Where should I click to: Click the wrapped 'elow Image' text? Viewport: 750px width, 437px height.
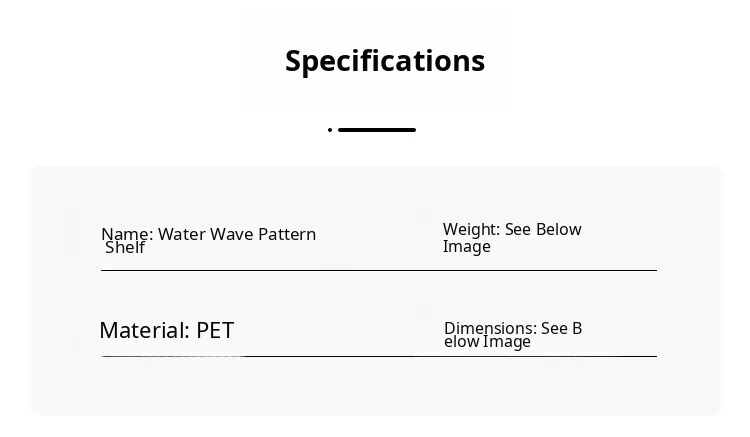point(487,342)
